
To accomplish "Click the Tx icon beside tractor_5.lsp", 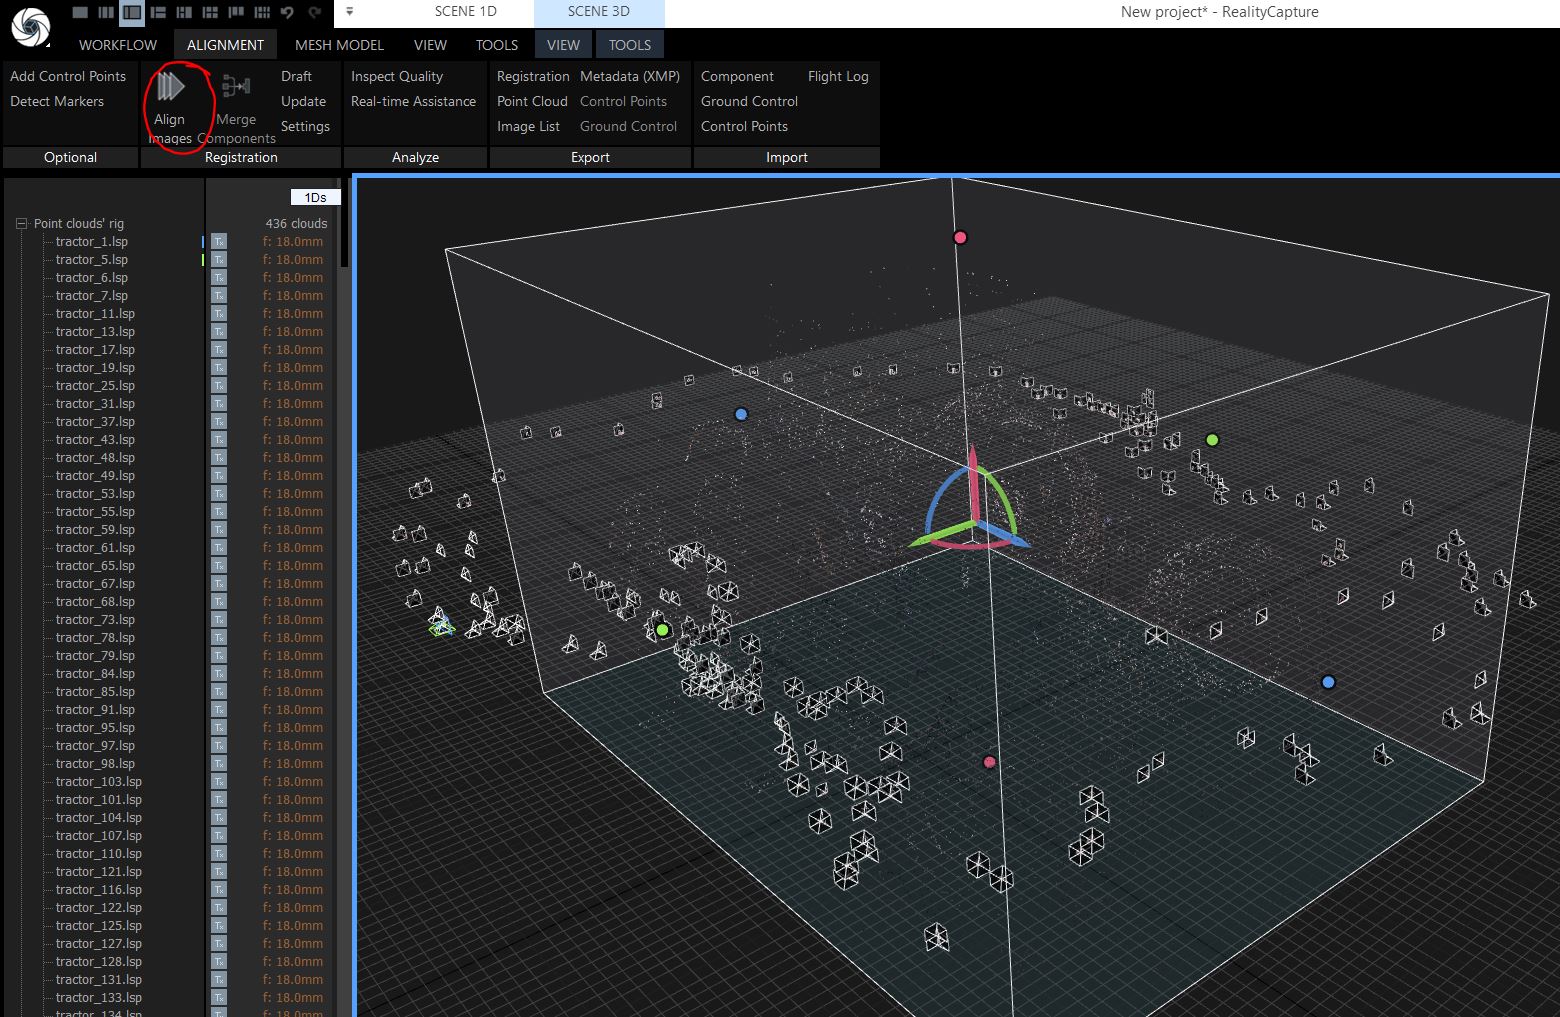I will [x=219, y=260].
